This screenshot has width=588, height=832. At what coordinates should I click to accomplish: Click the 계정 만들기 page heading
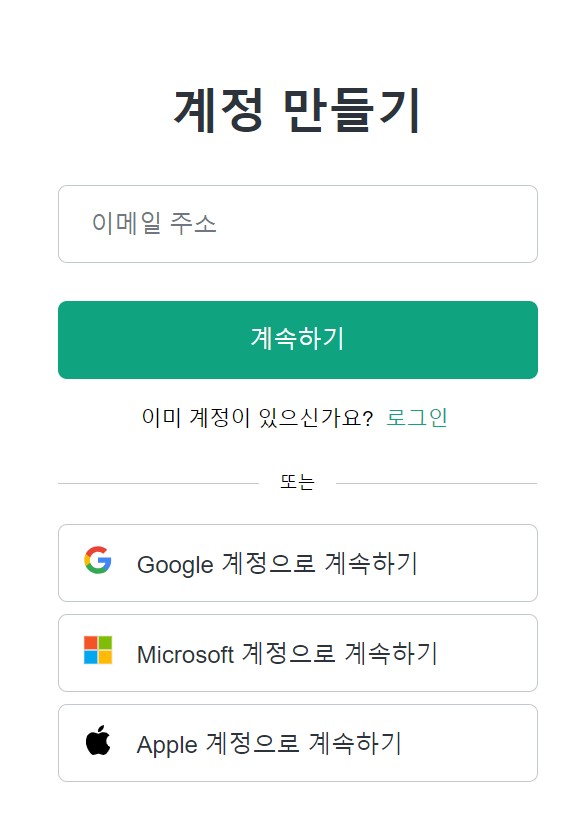297,108
